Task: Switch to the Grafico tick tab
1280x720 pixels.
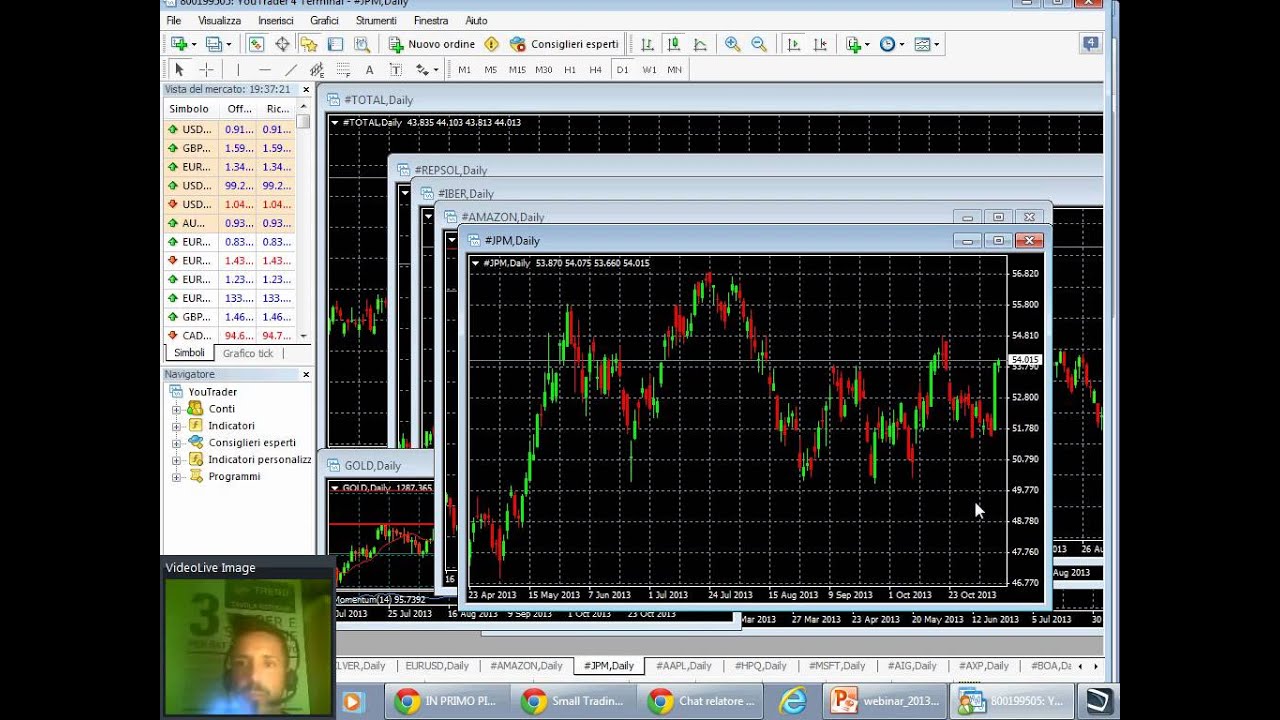Action: coord(248,353)
